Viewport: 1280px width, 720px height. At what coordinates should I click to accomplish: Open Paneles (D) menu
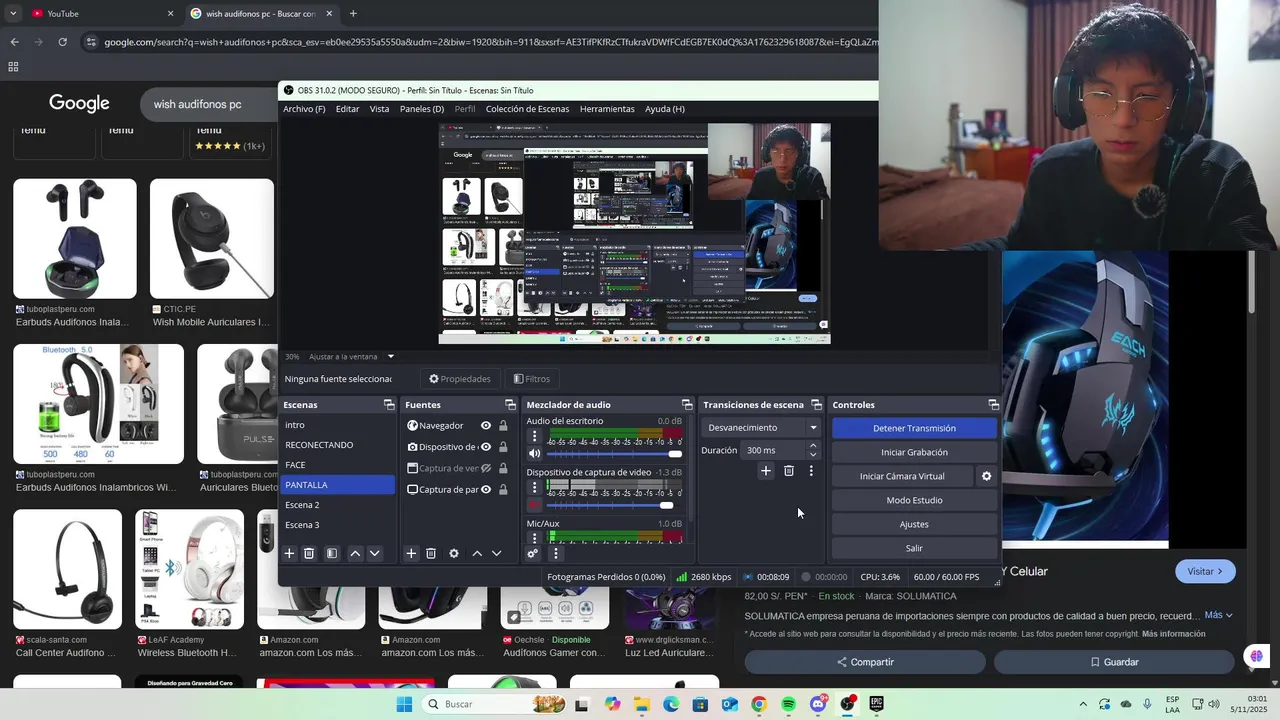tap(422, 109)
